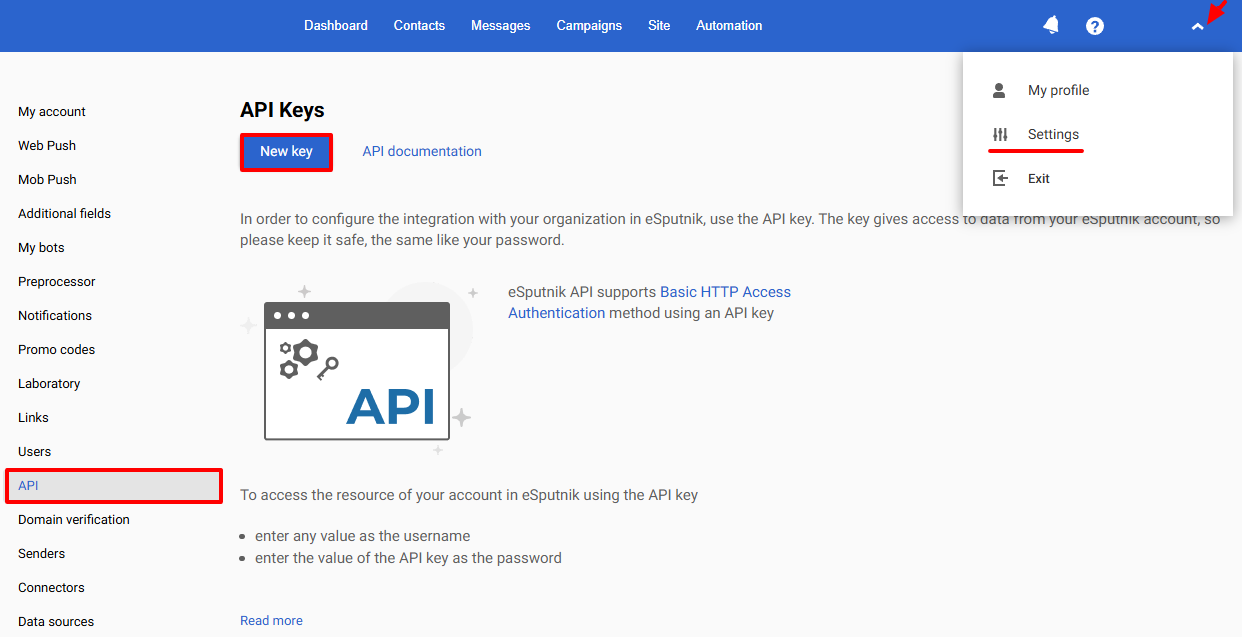Click the sliders icon beside Settings
The width and height of the screenshot is (1242, 637).
coord(1000,134)
